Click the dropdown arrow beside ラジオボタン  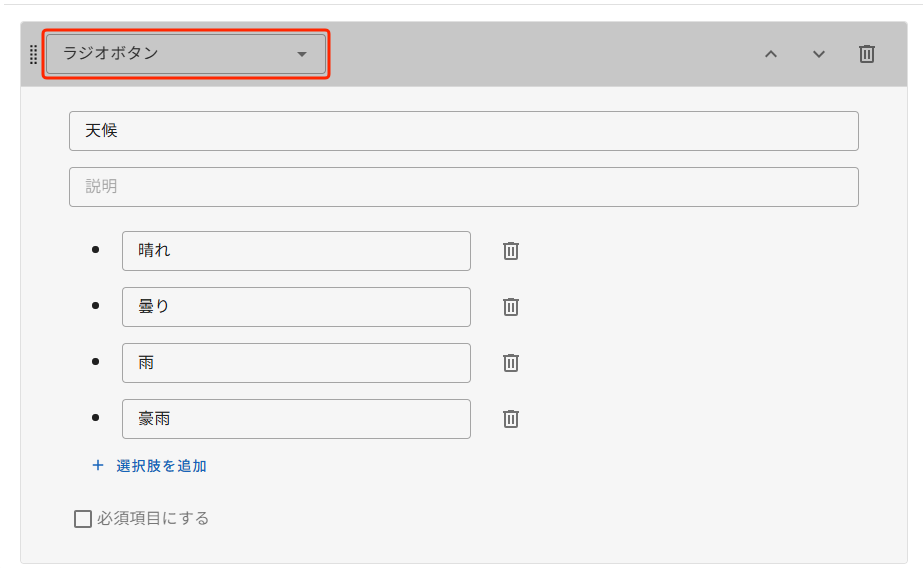click(302, 54)
